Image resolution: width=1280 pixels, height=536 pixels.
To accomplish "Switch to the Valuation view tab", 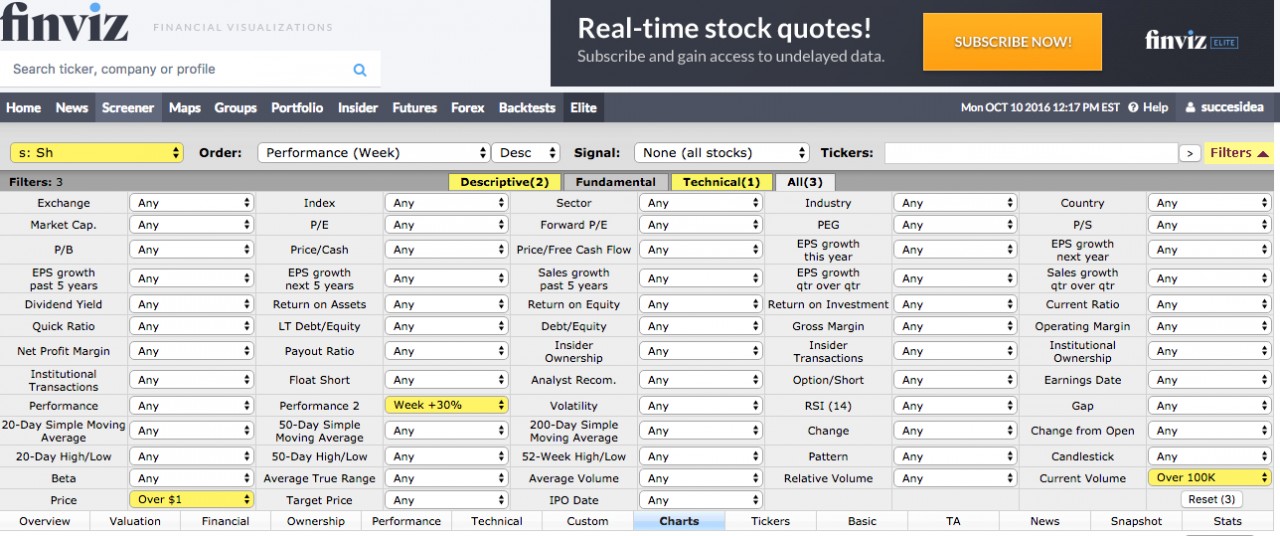I will click(135, 521).
